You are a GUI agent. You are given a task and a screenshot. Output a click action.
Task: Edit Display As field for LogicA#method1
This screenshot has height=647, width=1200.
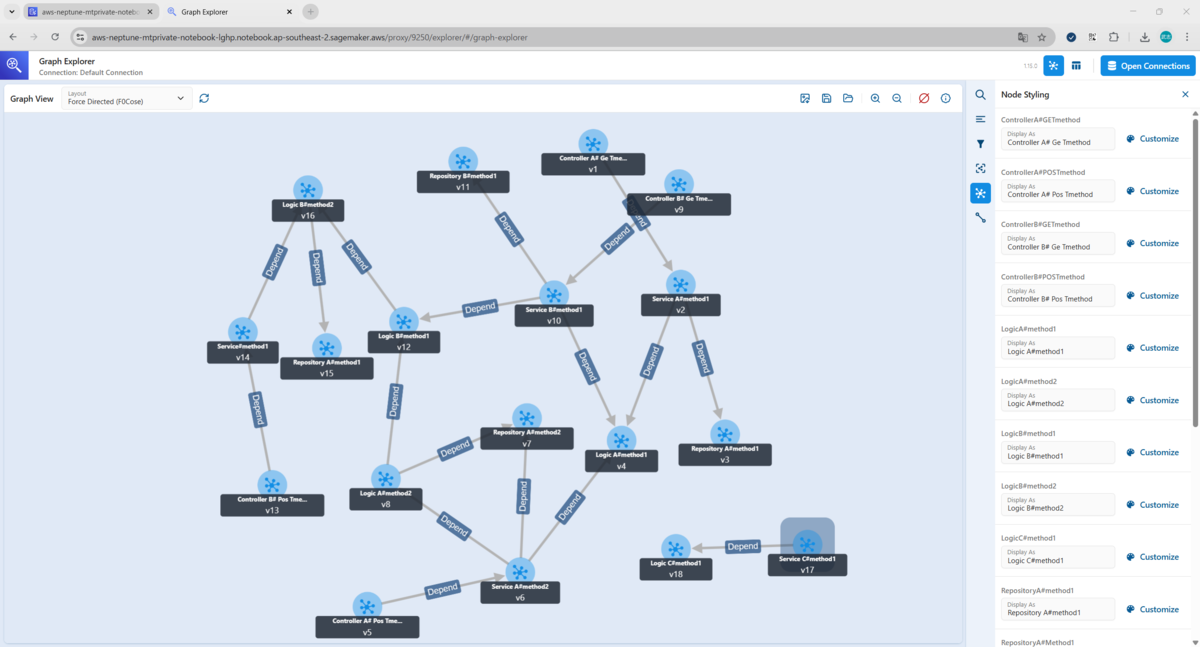click(1058, 348)
